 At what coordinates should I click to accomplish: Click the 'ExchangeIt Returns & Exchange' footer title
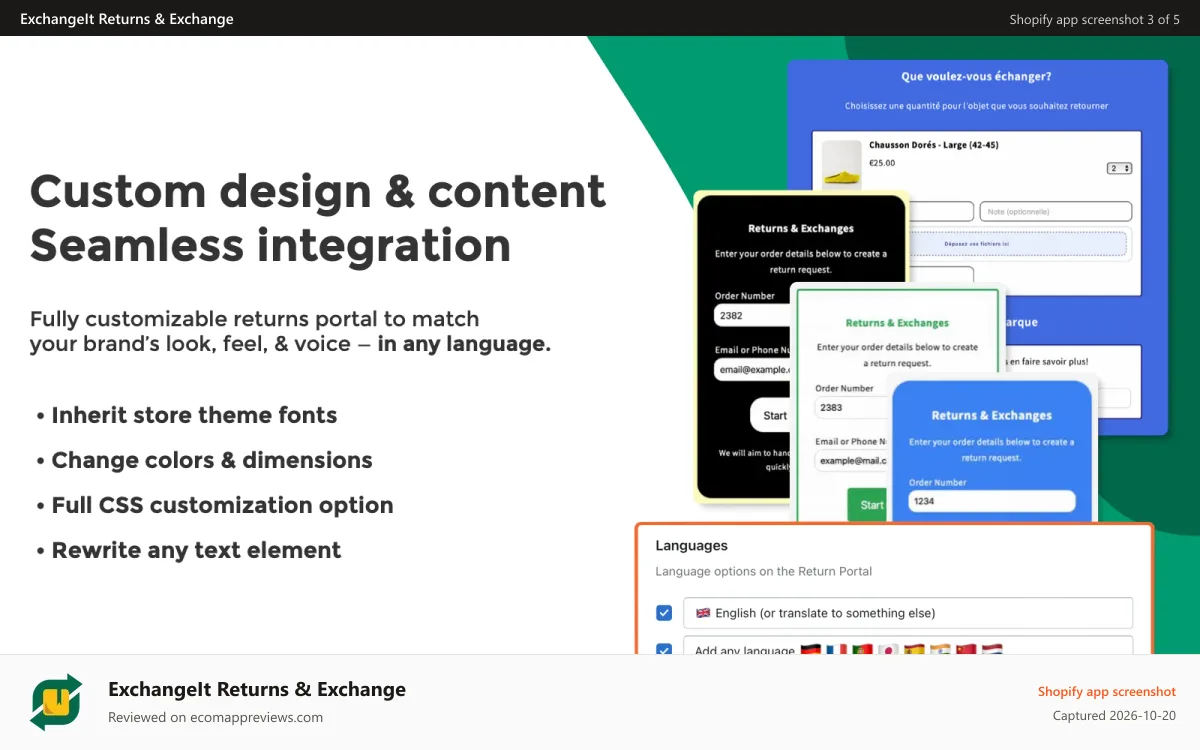(257, 689)
